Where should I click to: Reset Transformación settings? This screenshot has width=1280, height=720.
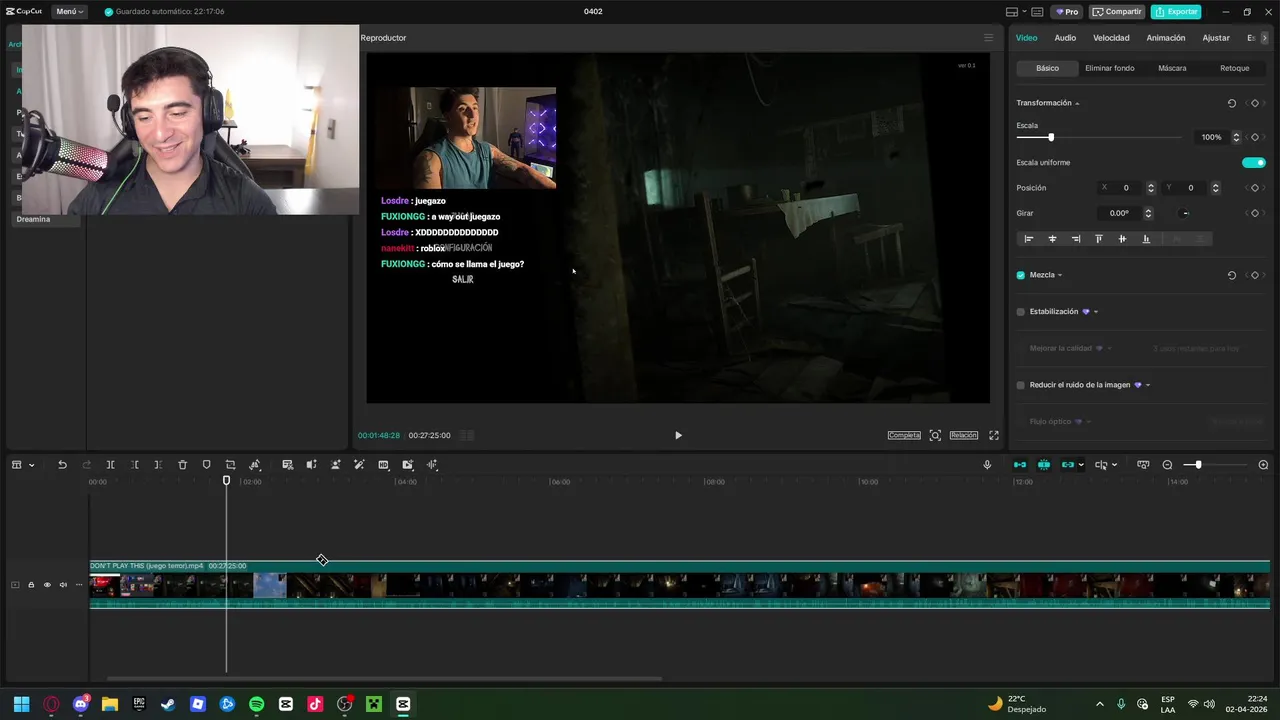1231,103
